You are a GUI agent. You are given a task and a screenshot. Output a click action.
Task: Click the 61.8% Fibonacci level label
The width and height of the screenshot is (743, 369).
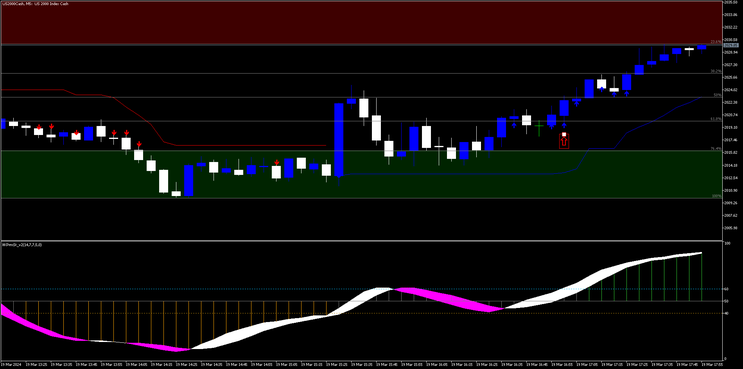(x=716, y=119)
